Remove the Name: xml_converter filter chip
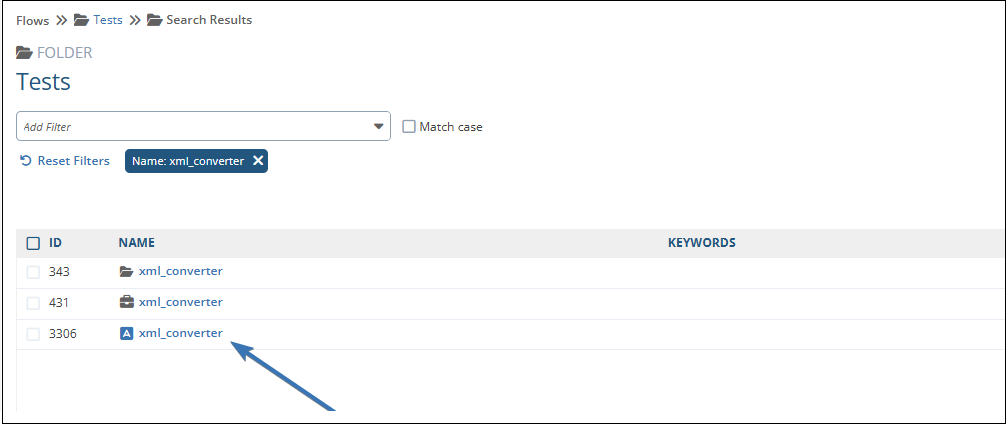 (x=258, y=161)
